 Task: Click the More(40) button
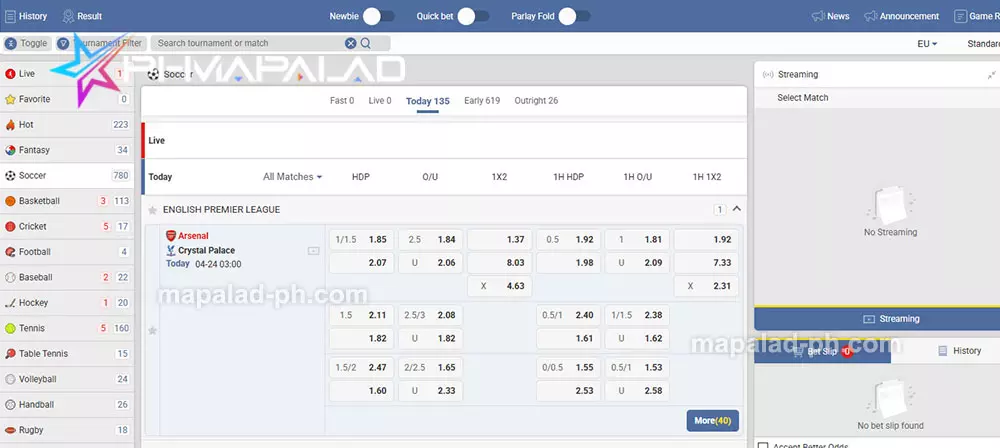(x=712, y=421)
